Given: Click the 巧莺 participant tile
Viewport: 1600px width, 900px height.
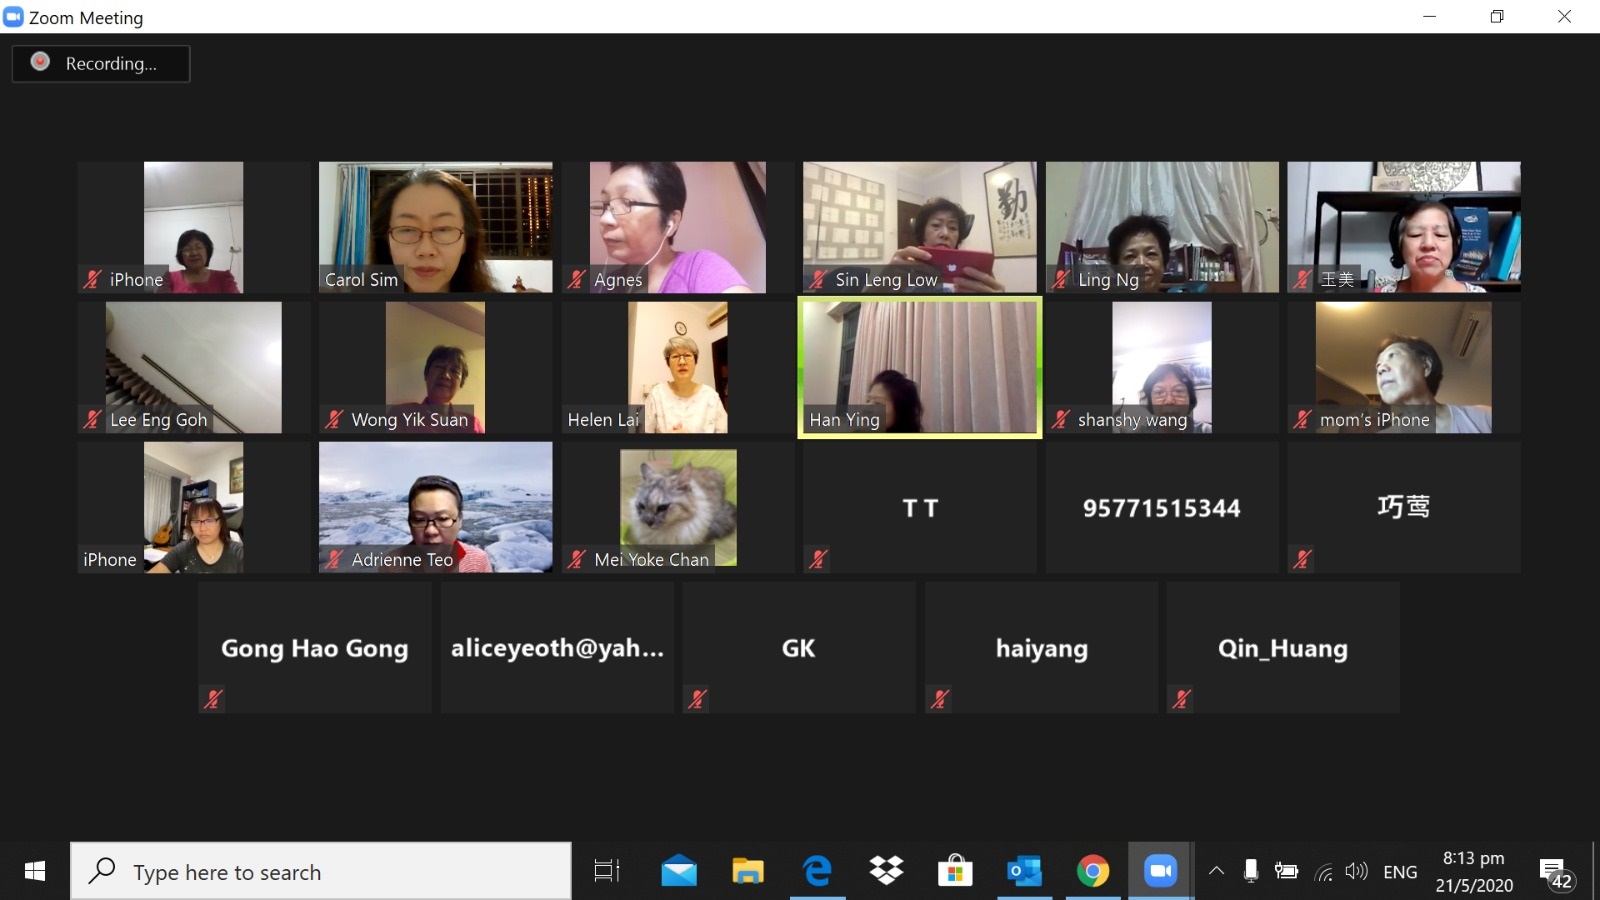Looking at the screenshot, I should pos(1404,507).
